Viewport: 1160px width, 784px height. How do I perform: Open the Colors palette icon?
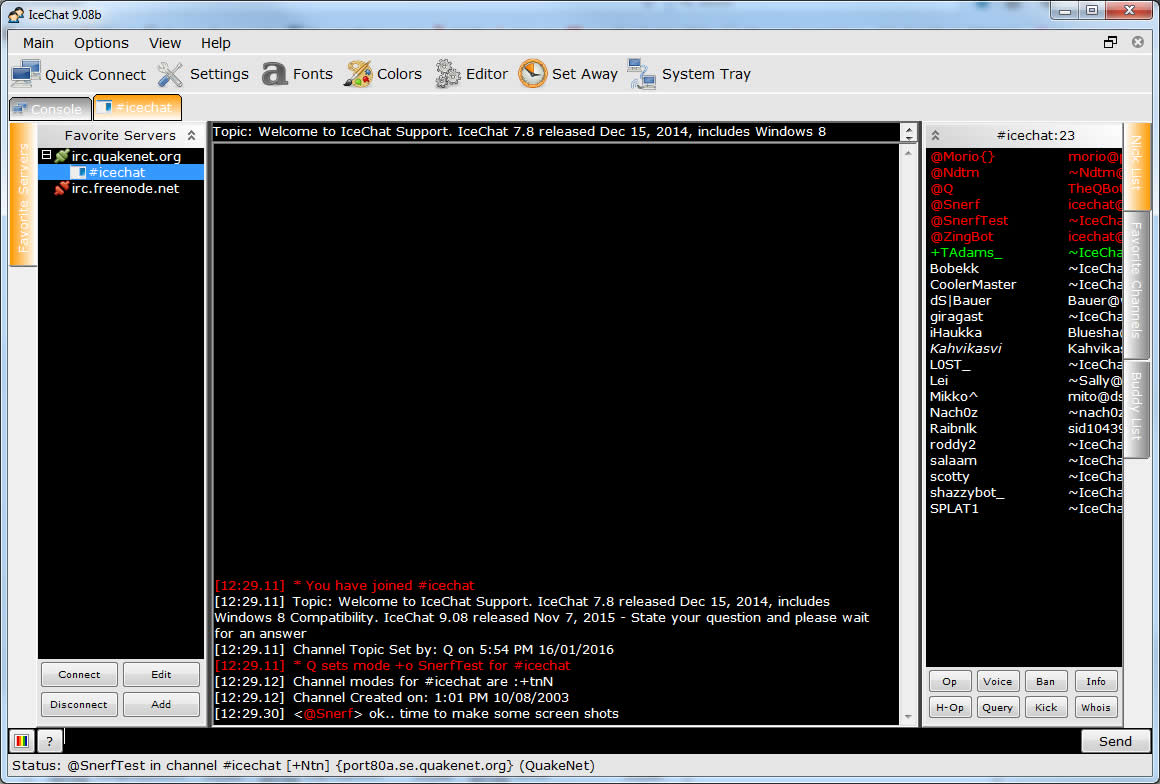(358, 74)
